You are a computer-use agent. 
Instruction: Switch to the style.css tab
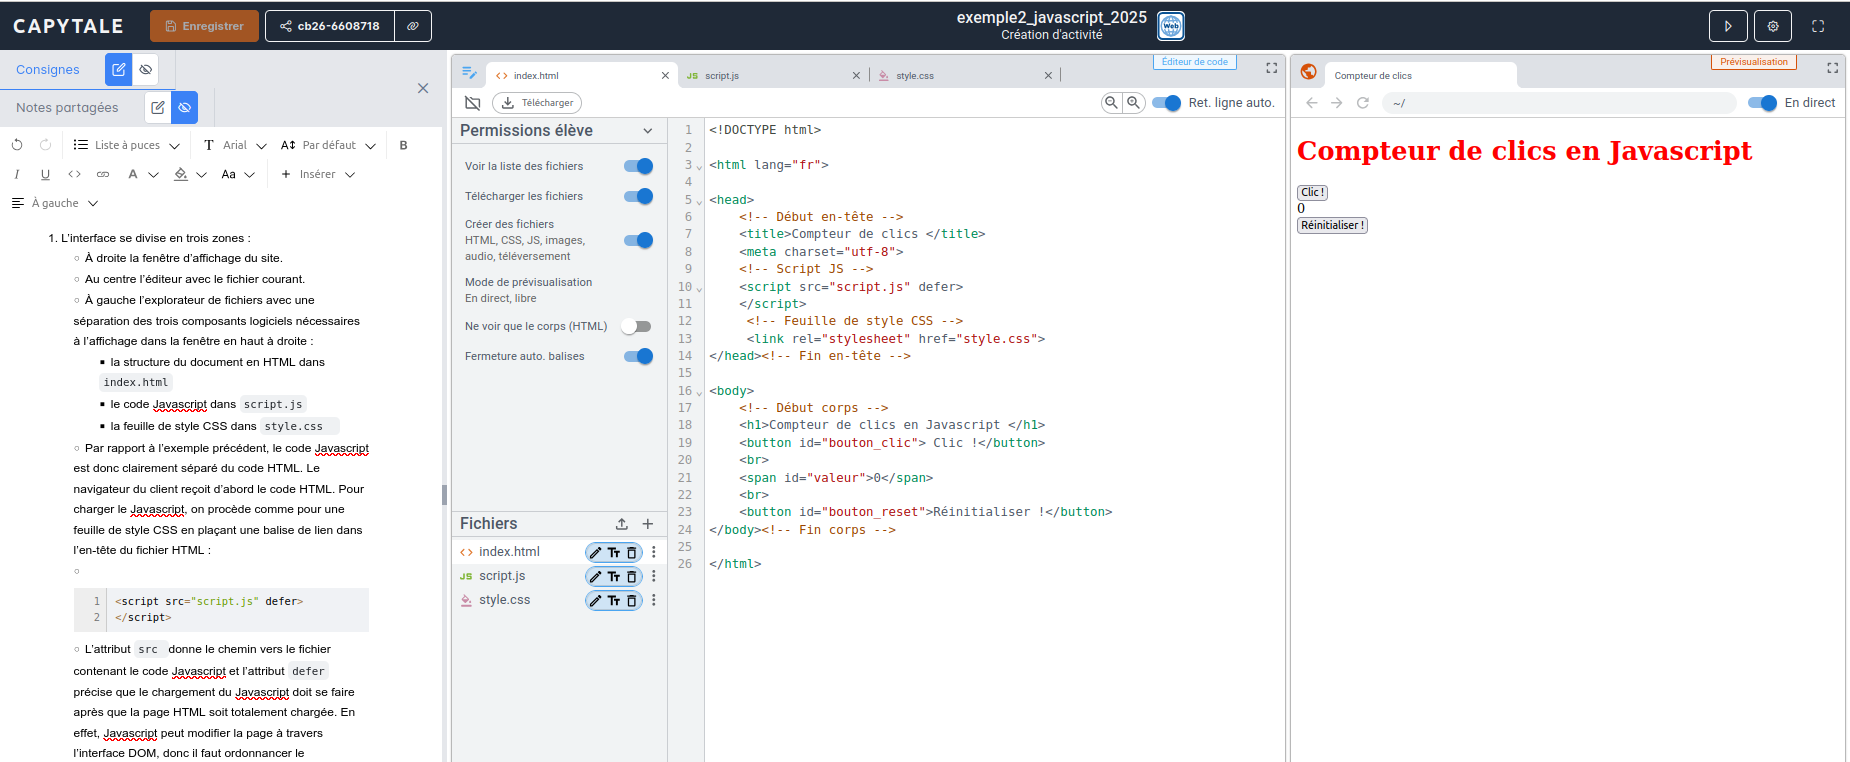pyautogui.click(x=914, y=76)
